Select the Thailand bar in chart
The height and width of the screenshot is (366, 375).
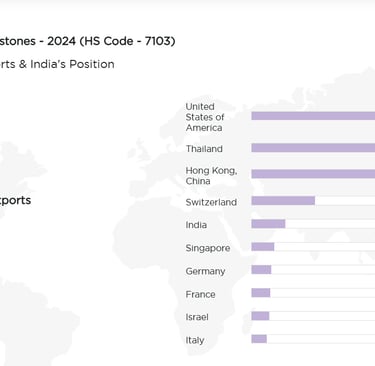tap(313, 148)
